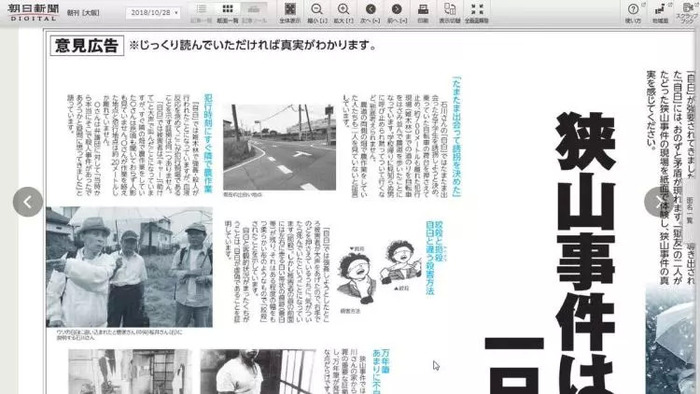Switch to page grid view
The height and width of the screenshot is (394, 700).
228,12
